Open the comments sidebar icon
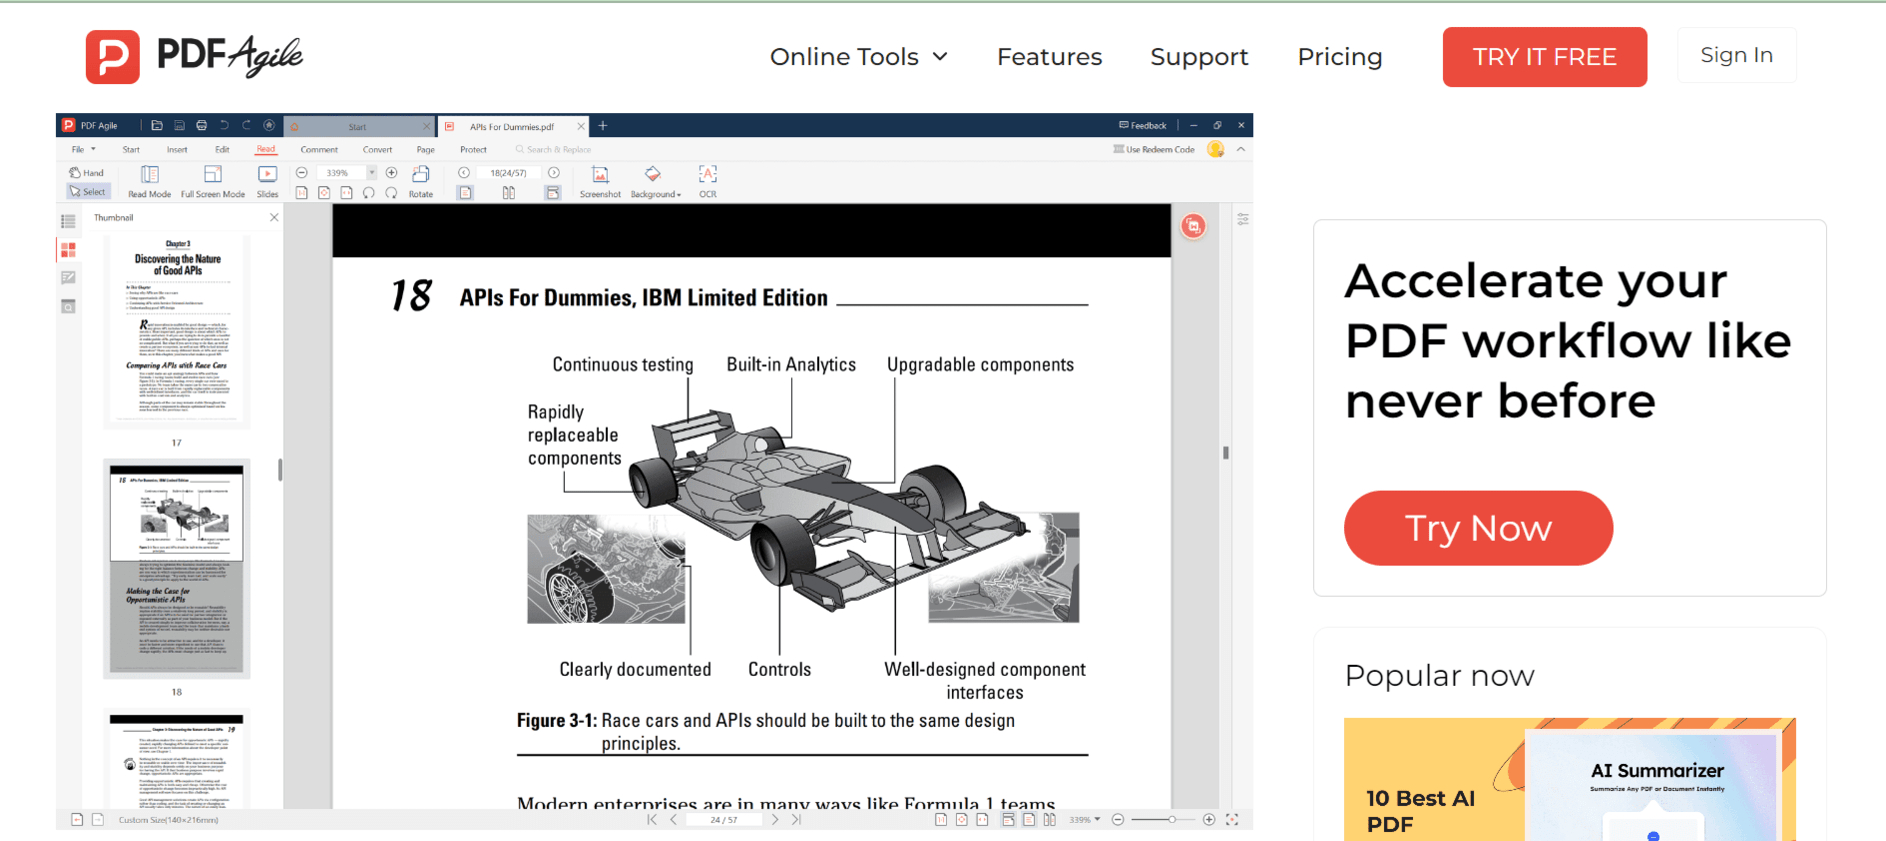This screenshot has width=1886, height=841. (x=68, y=278)
